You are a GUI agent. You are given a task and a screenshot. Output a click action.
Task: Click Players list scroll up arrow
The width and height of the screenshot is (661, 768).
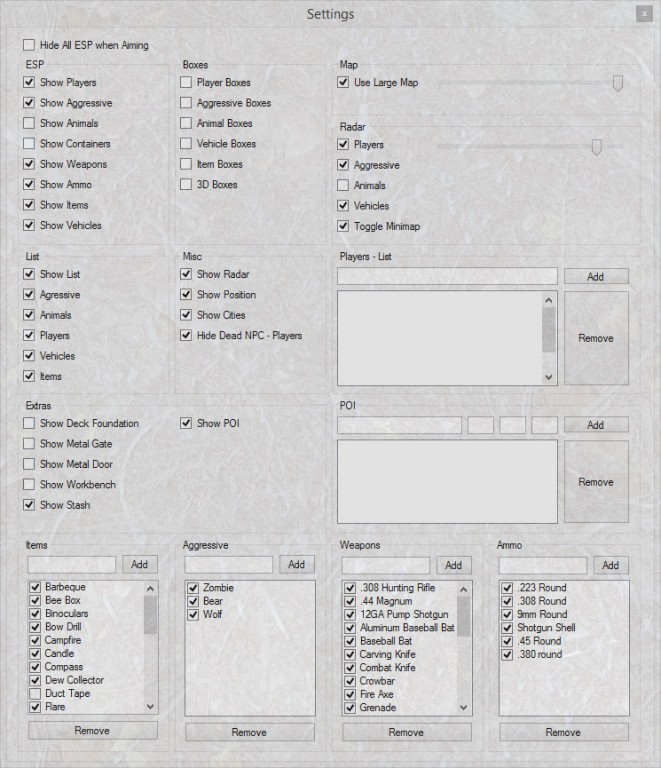(x=549, y=300)
